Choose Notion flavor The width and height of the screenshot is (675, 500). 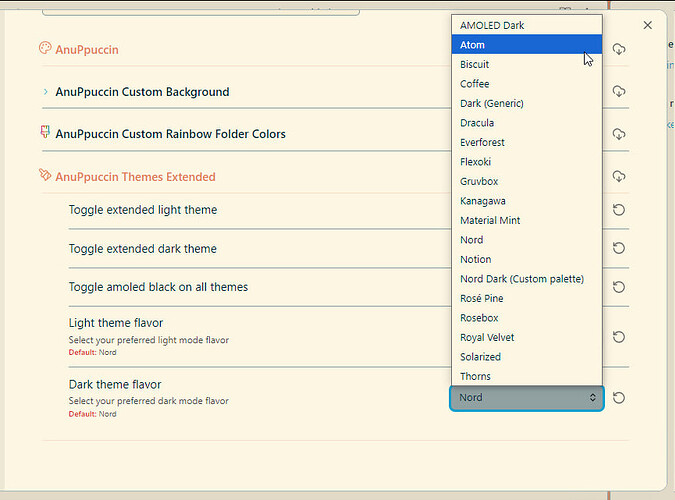(x=526, y=259)
